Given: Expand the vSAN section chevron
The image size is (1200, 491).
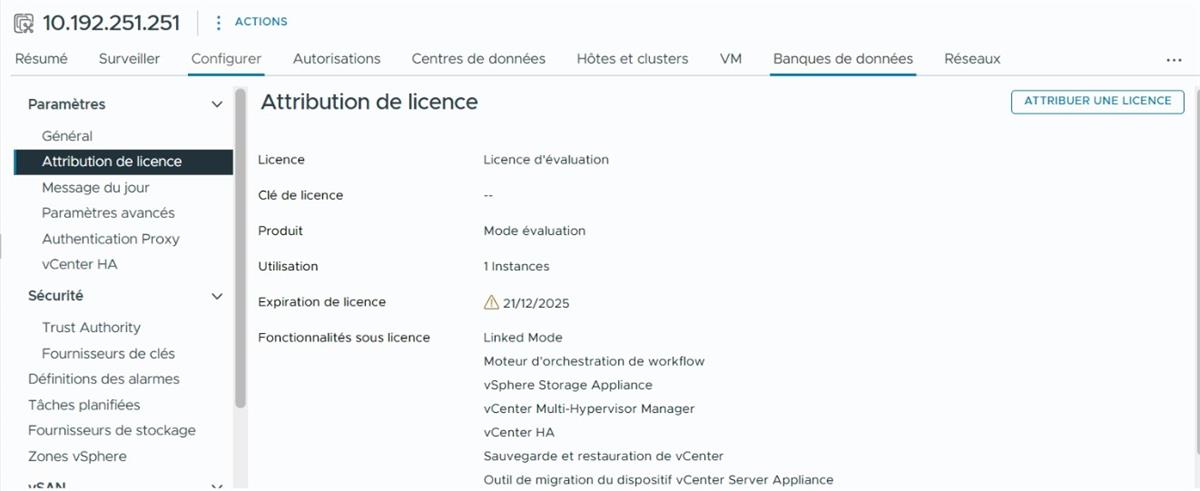Looking at the screenshot, I should (217, 487).
